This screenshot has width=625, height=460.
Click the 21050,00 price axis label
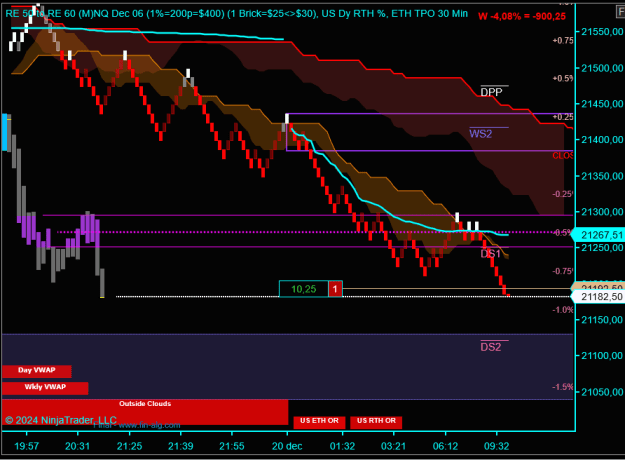pos(602,392)
